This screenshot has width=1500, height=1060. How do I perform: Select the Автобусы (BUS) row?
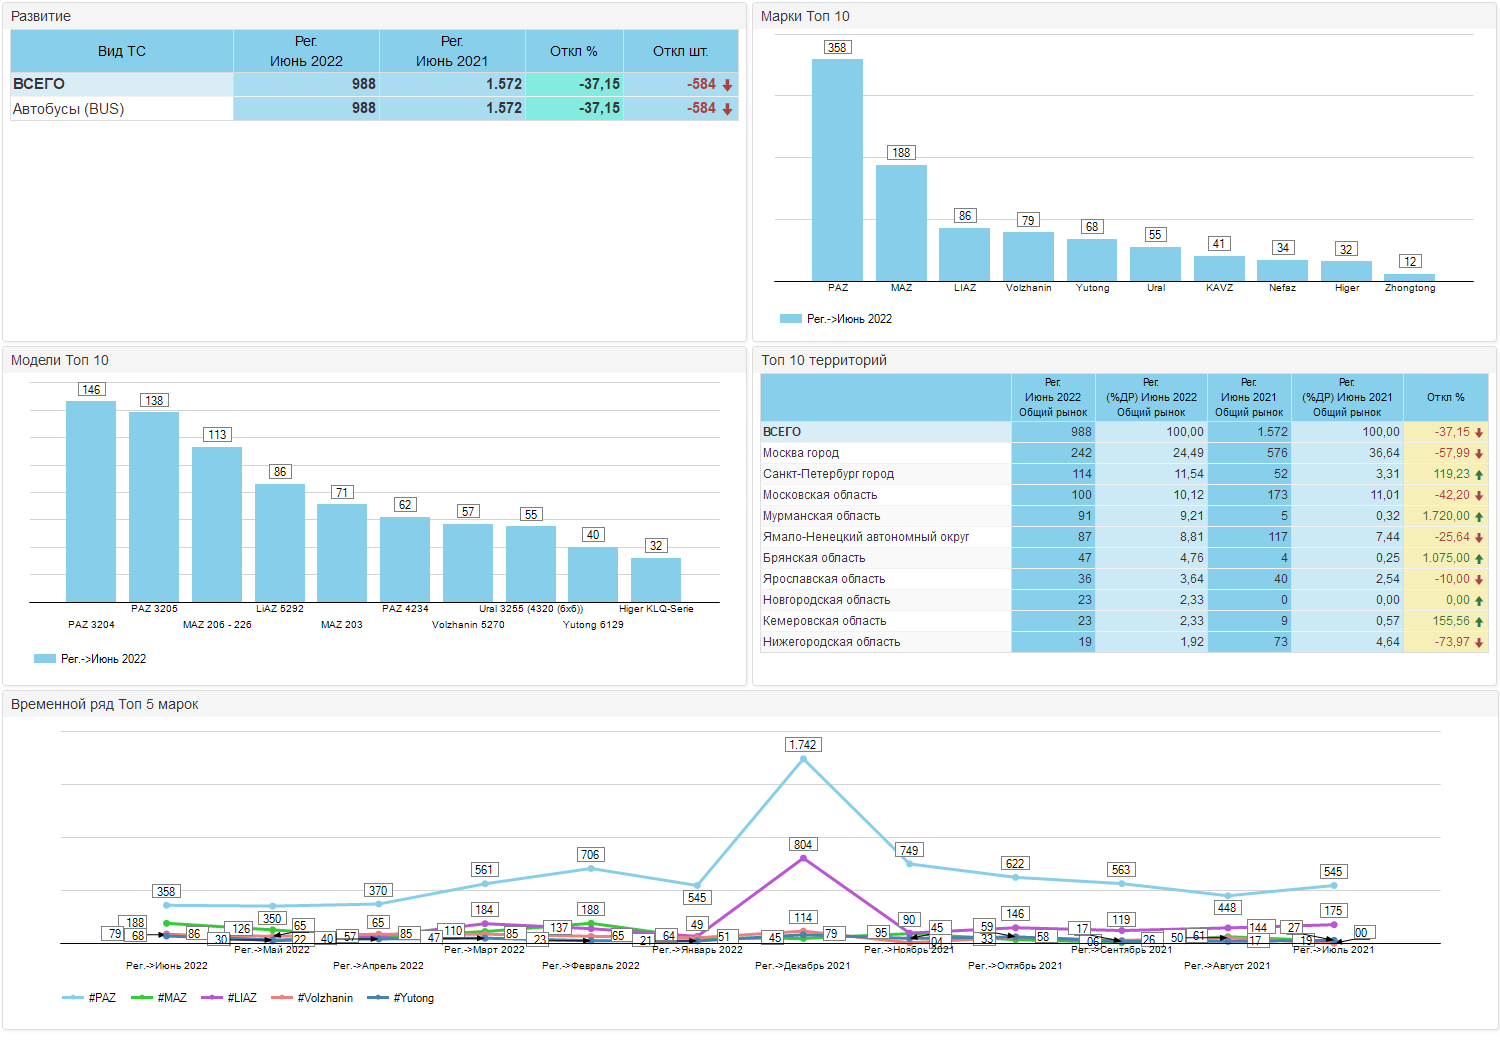tap(374, 108)
